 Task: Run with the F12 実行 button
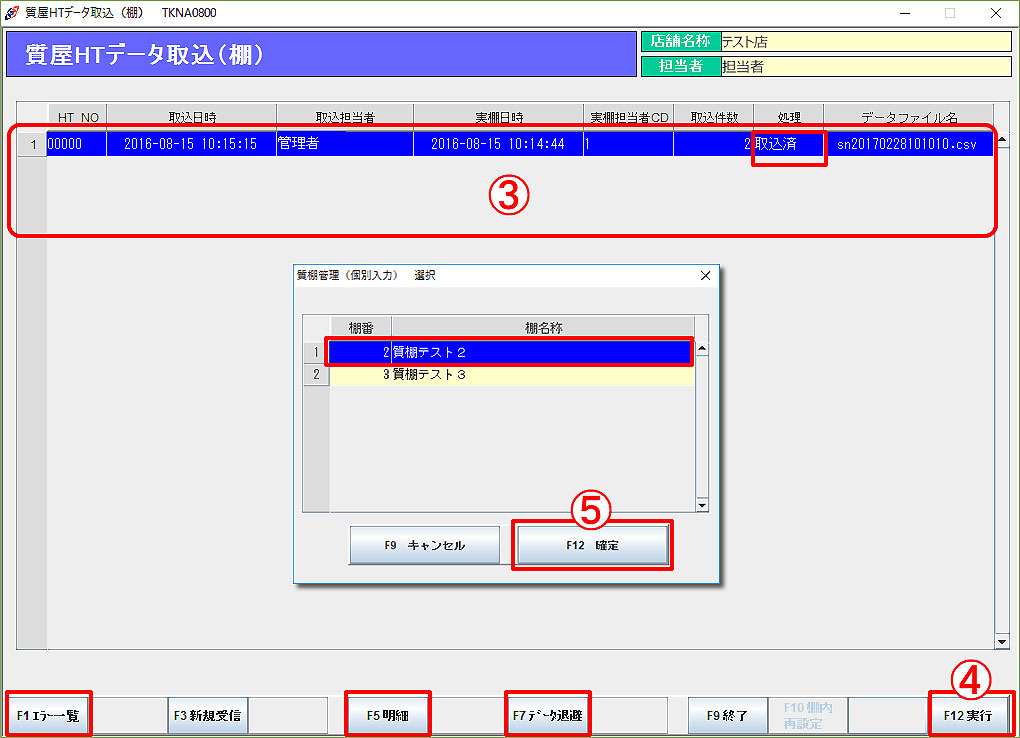click(x=968, y=715)
